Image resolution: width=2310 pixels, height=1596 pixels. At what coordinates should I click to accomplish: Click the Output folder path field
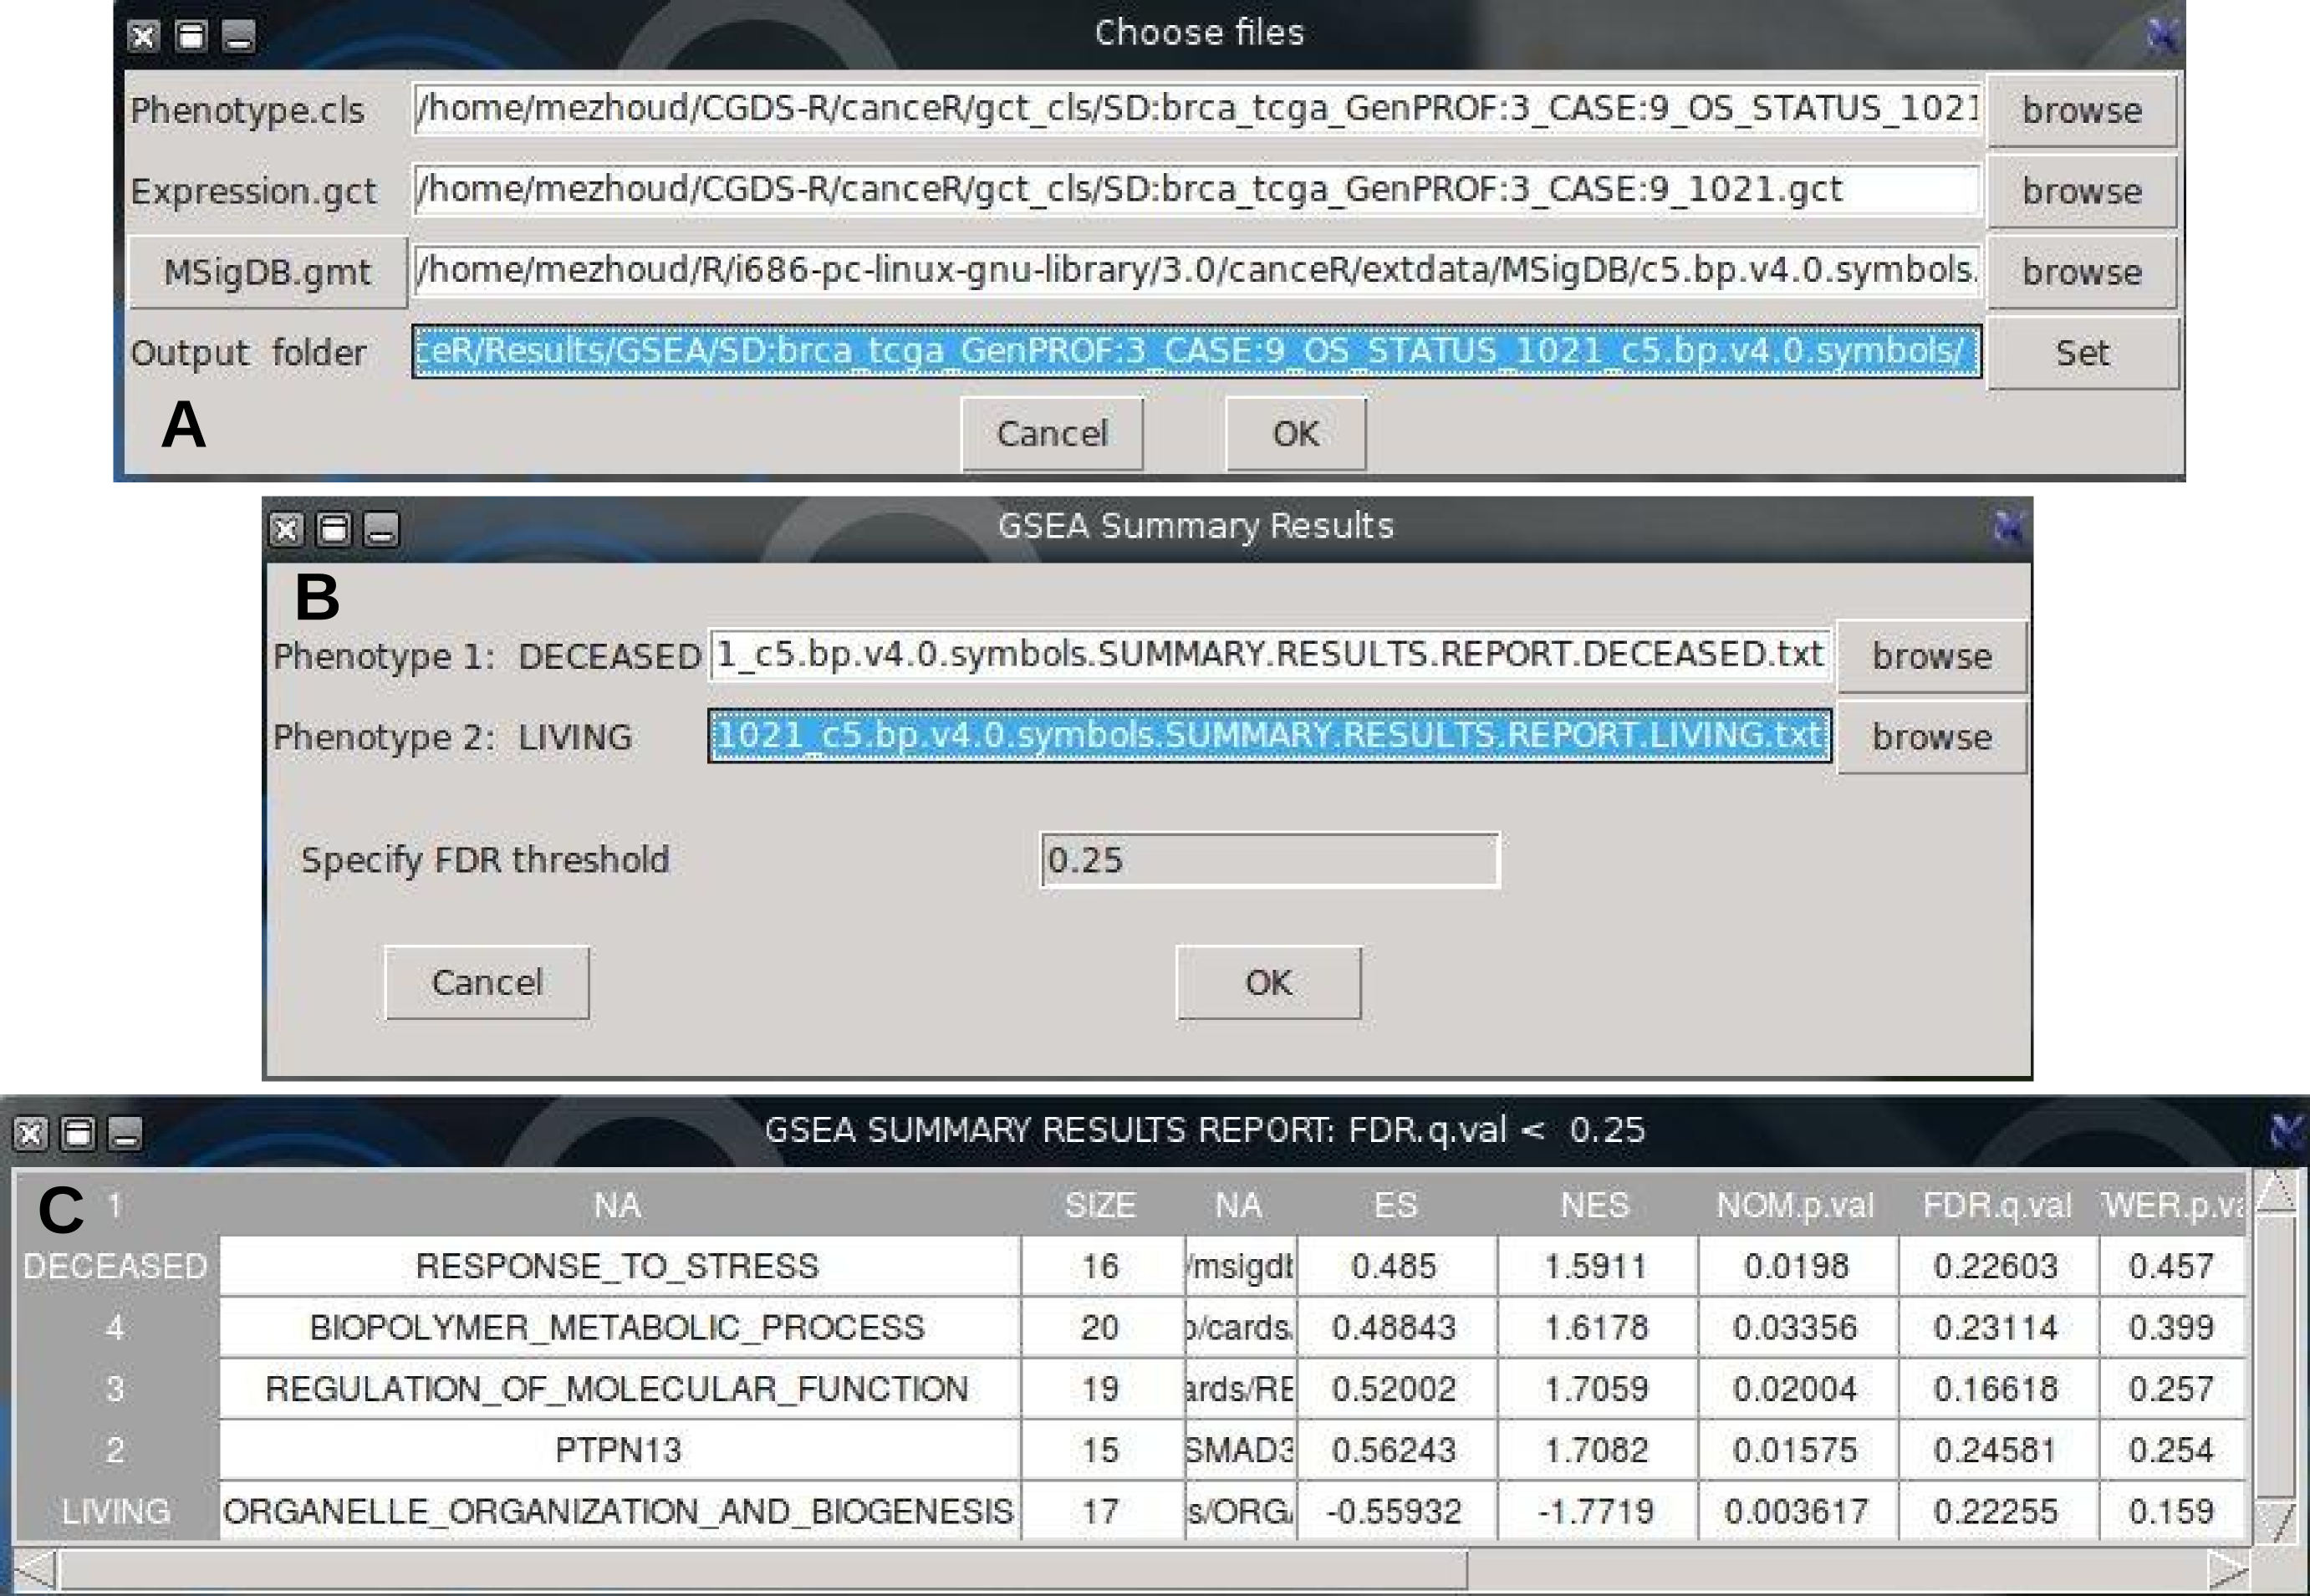[1195, 352]
